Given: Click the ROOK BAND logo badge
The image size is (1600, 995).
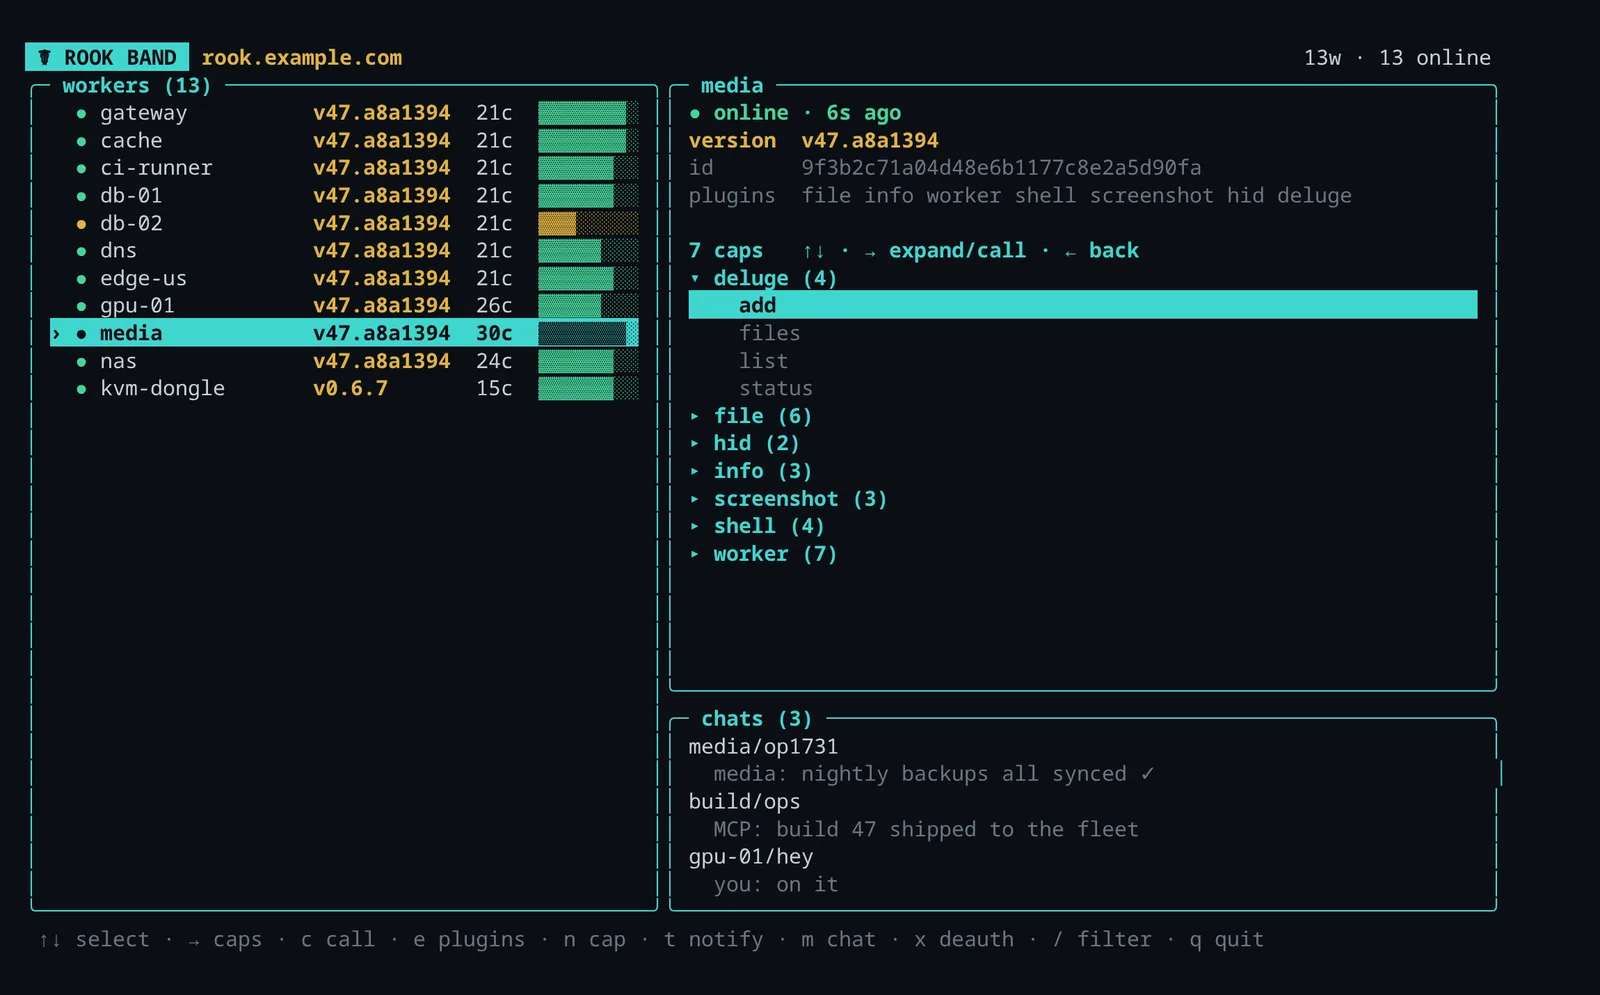Looking at the screenshot, I should coord(107,58).
